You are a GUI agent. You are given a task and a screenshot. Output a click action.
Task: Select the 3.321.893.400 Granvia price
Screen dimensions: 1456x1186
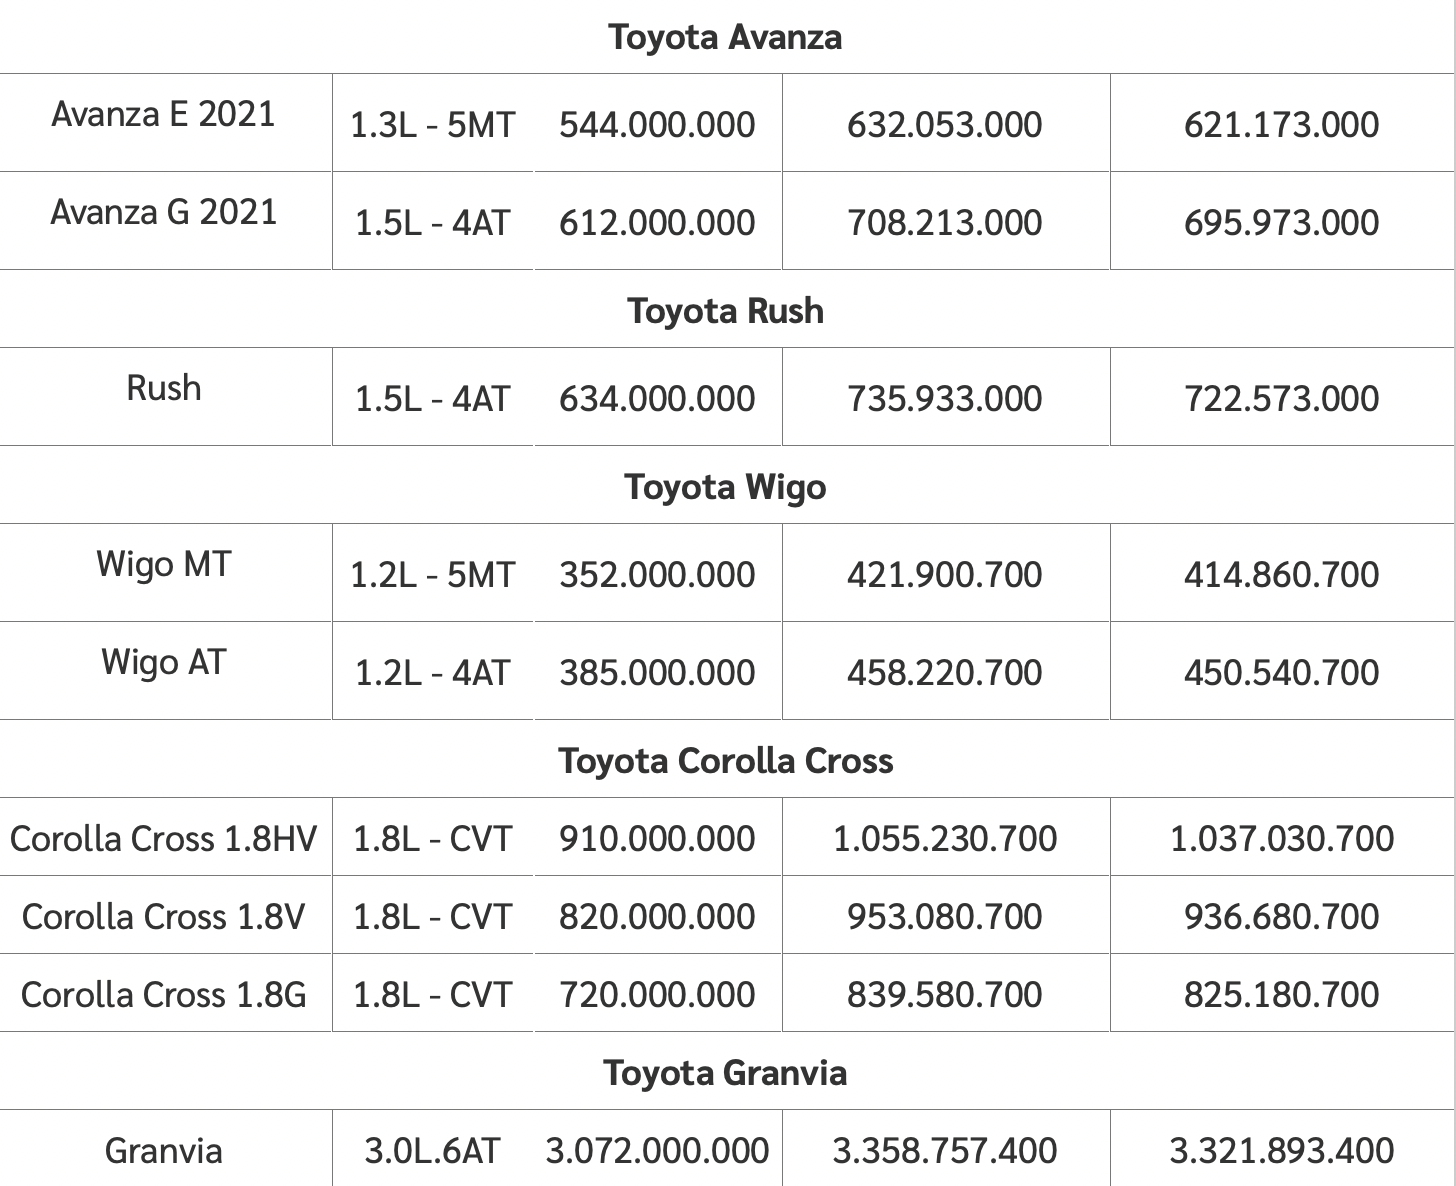click(1281, 1150)
